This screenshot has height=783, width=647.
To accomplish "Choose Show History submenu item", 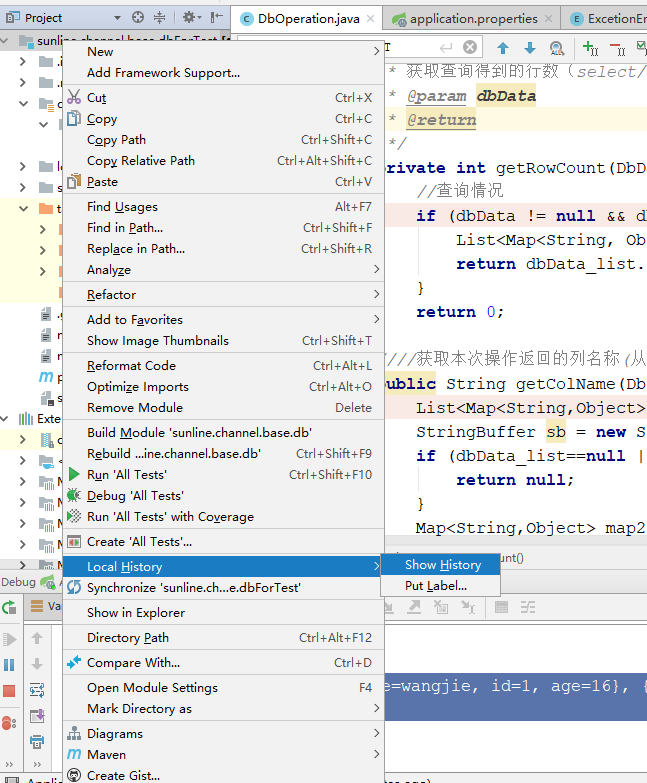I will [440, 565].
